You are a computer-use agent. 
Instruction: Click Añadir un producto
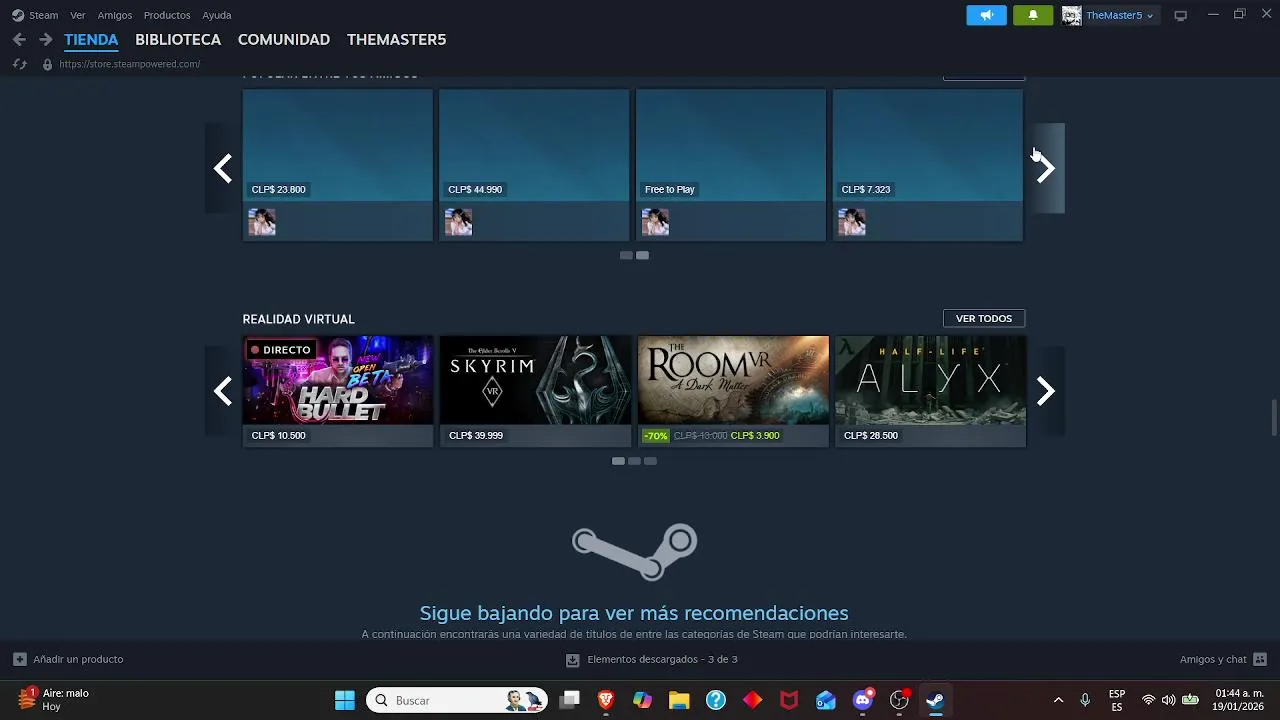[68, 659]
